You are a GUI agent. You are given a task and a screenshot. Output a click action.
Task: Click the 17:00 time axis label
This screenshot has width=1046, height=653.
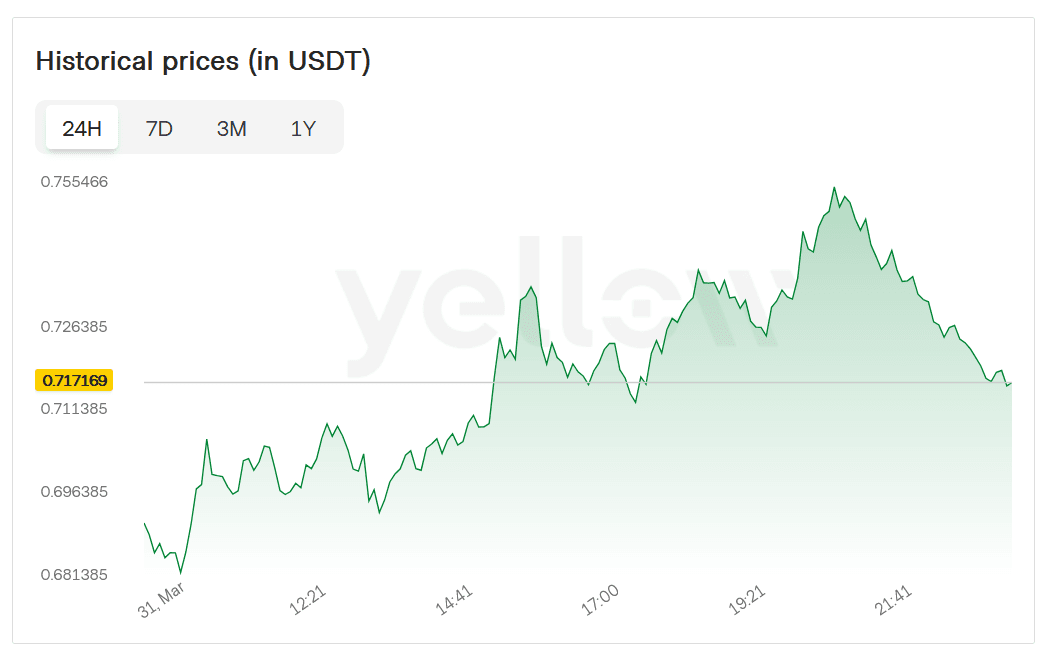point(600,601)
